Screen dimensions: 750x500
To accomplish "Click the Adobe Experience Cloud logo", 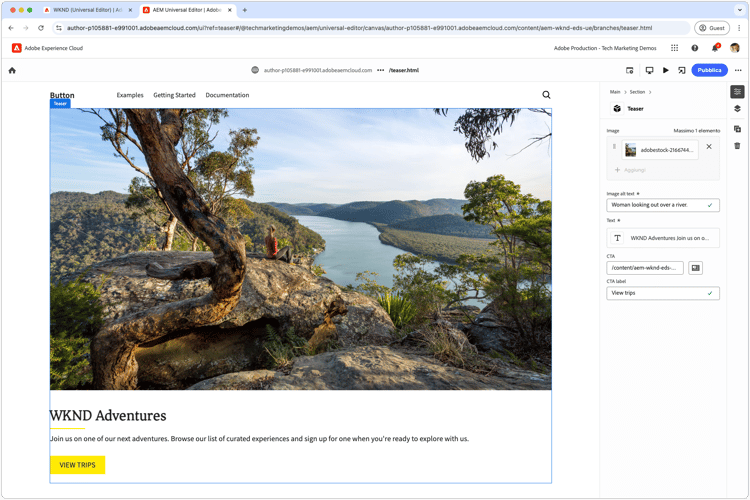I will (x=17, y=48).
